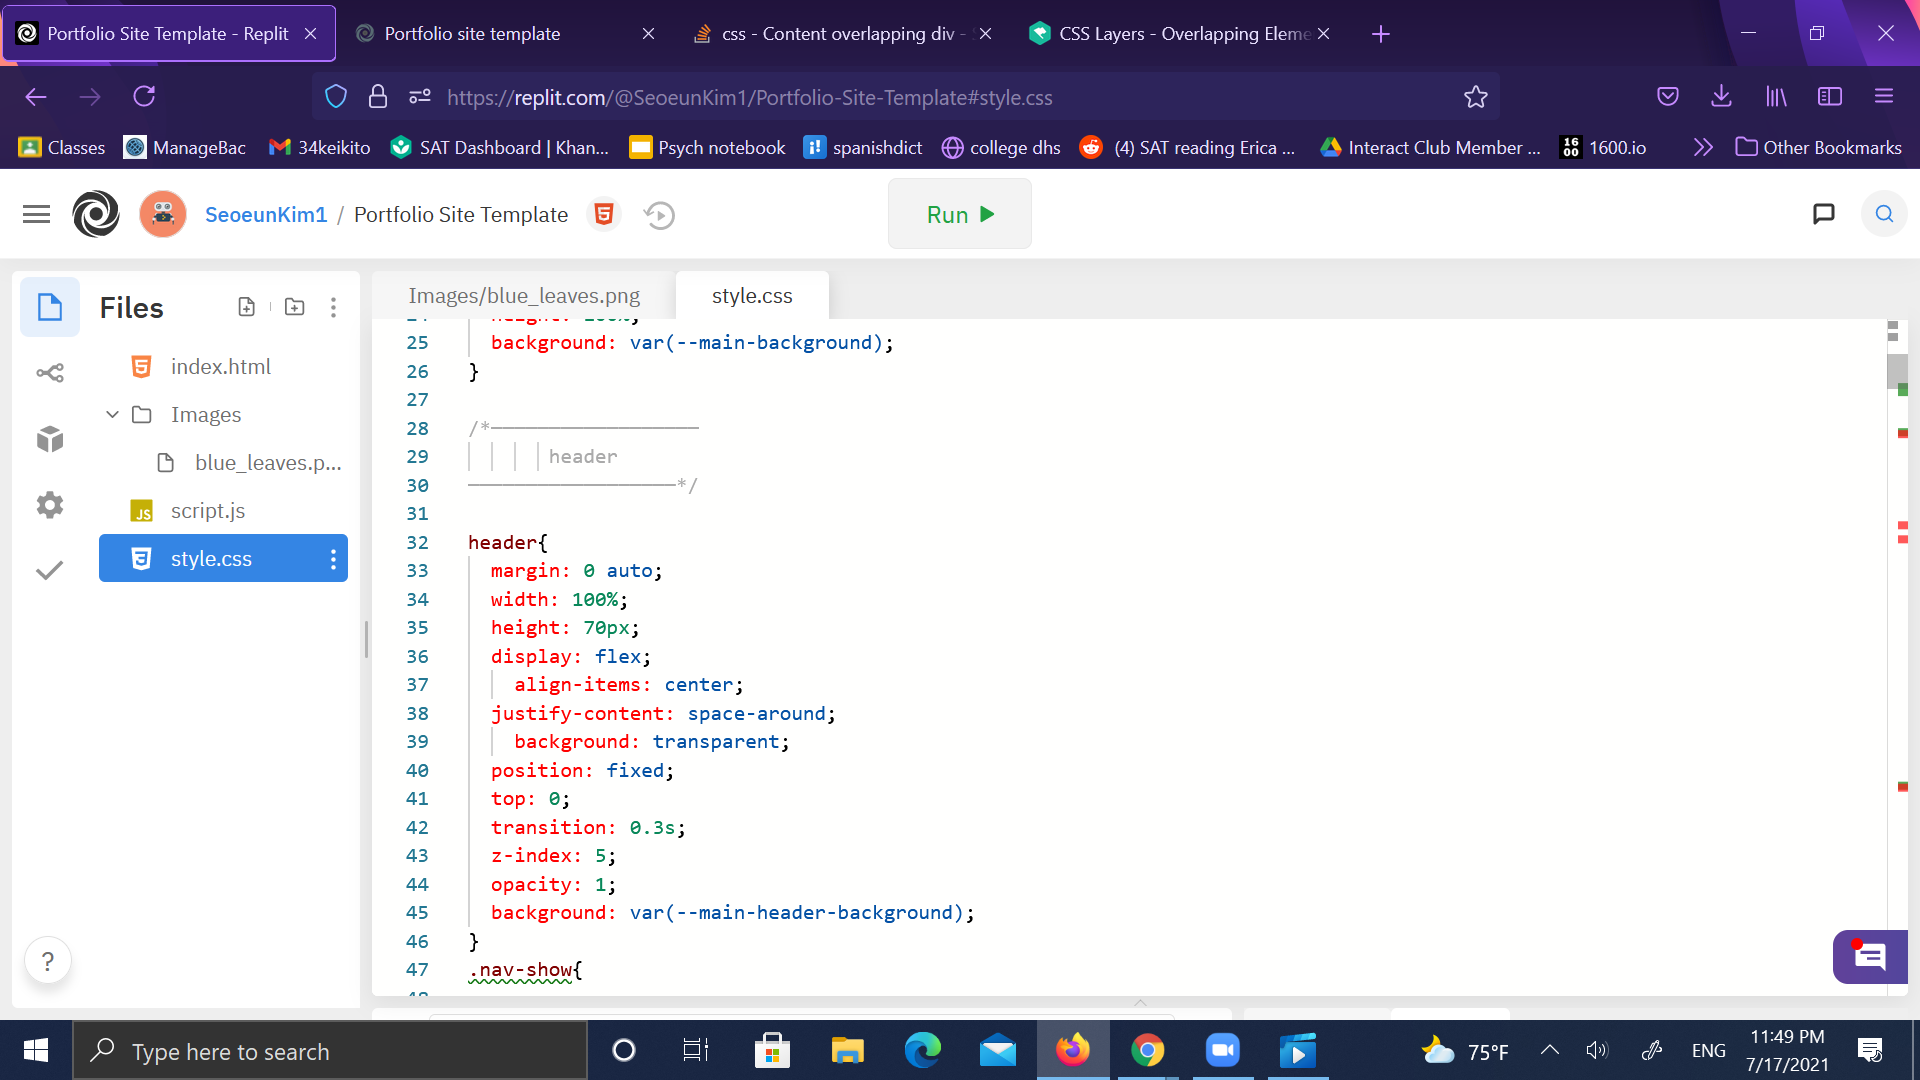Click the add new file icon

[246, 307]
